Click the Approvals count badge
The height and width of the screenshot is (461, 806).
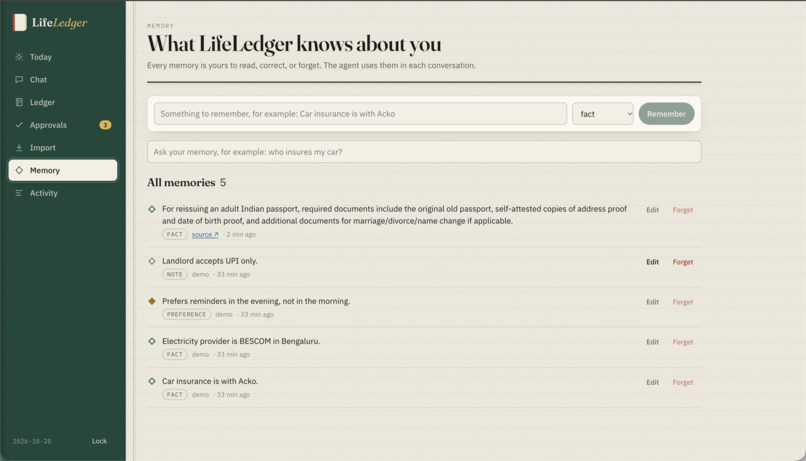tap(105, 125)
